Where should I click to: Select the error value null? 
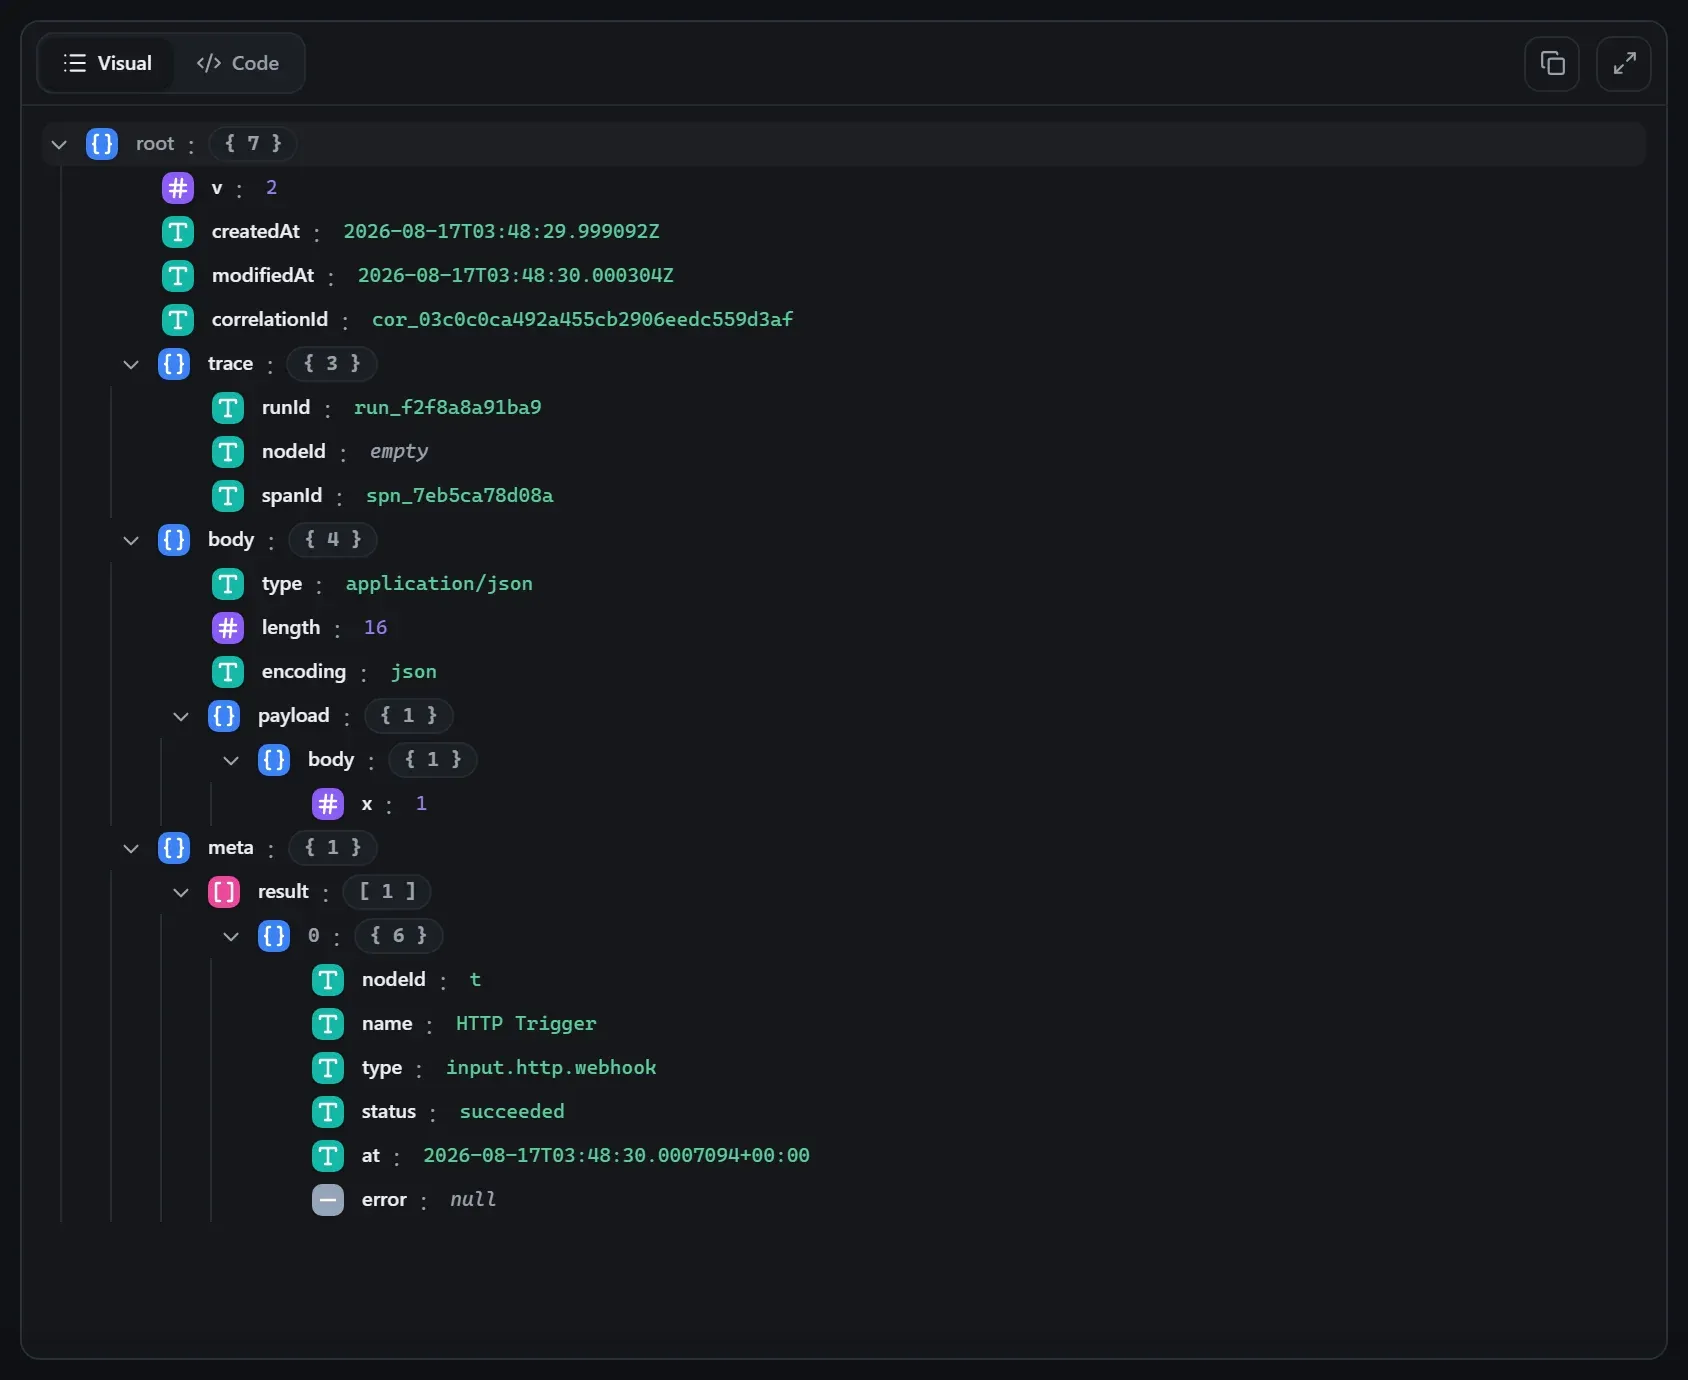(x=473, y=1200)
